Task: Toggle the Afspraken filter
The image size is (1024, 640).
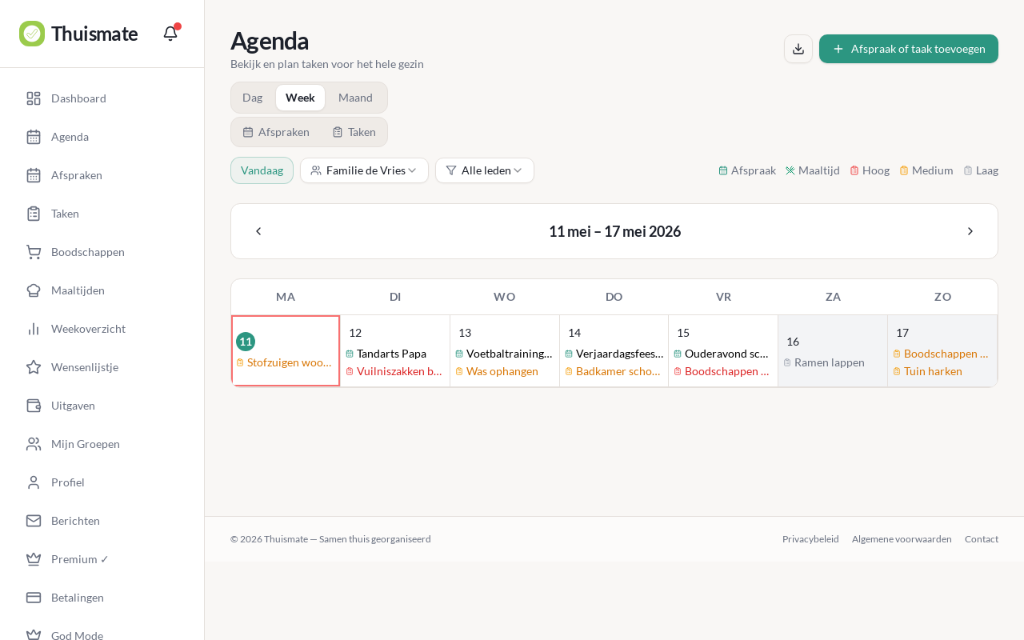Action: point(276,132)
